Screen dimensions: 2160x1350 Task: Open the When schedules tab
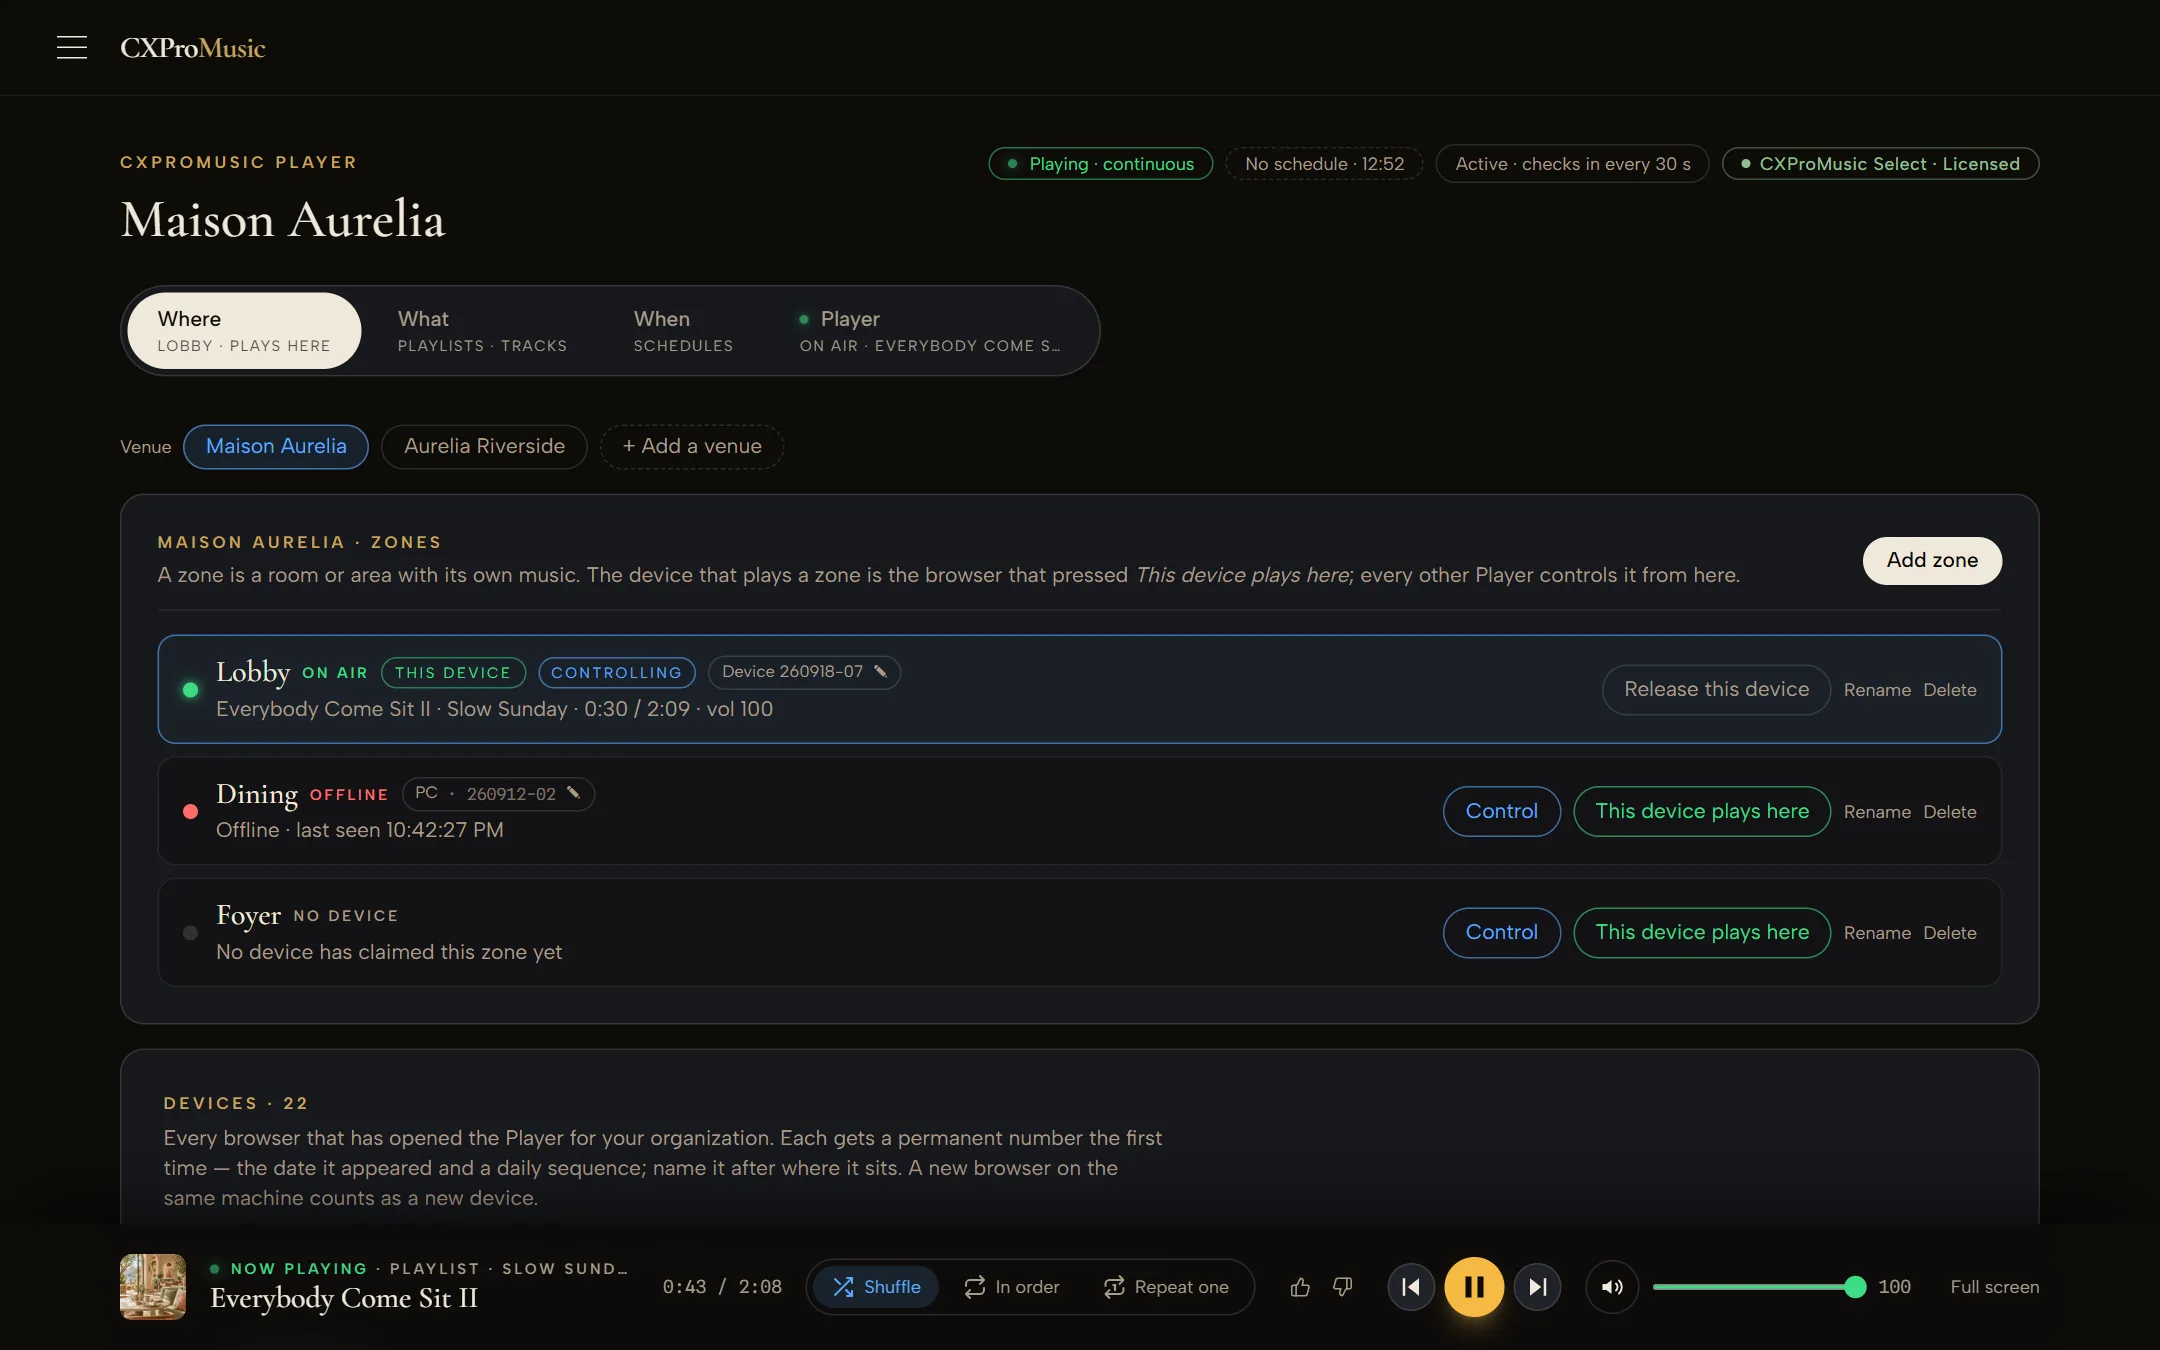(x=683, y=331)
